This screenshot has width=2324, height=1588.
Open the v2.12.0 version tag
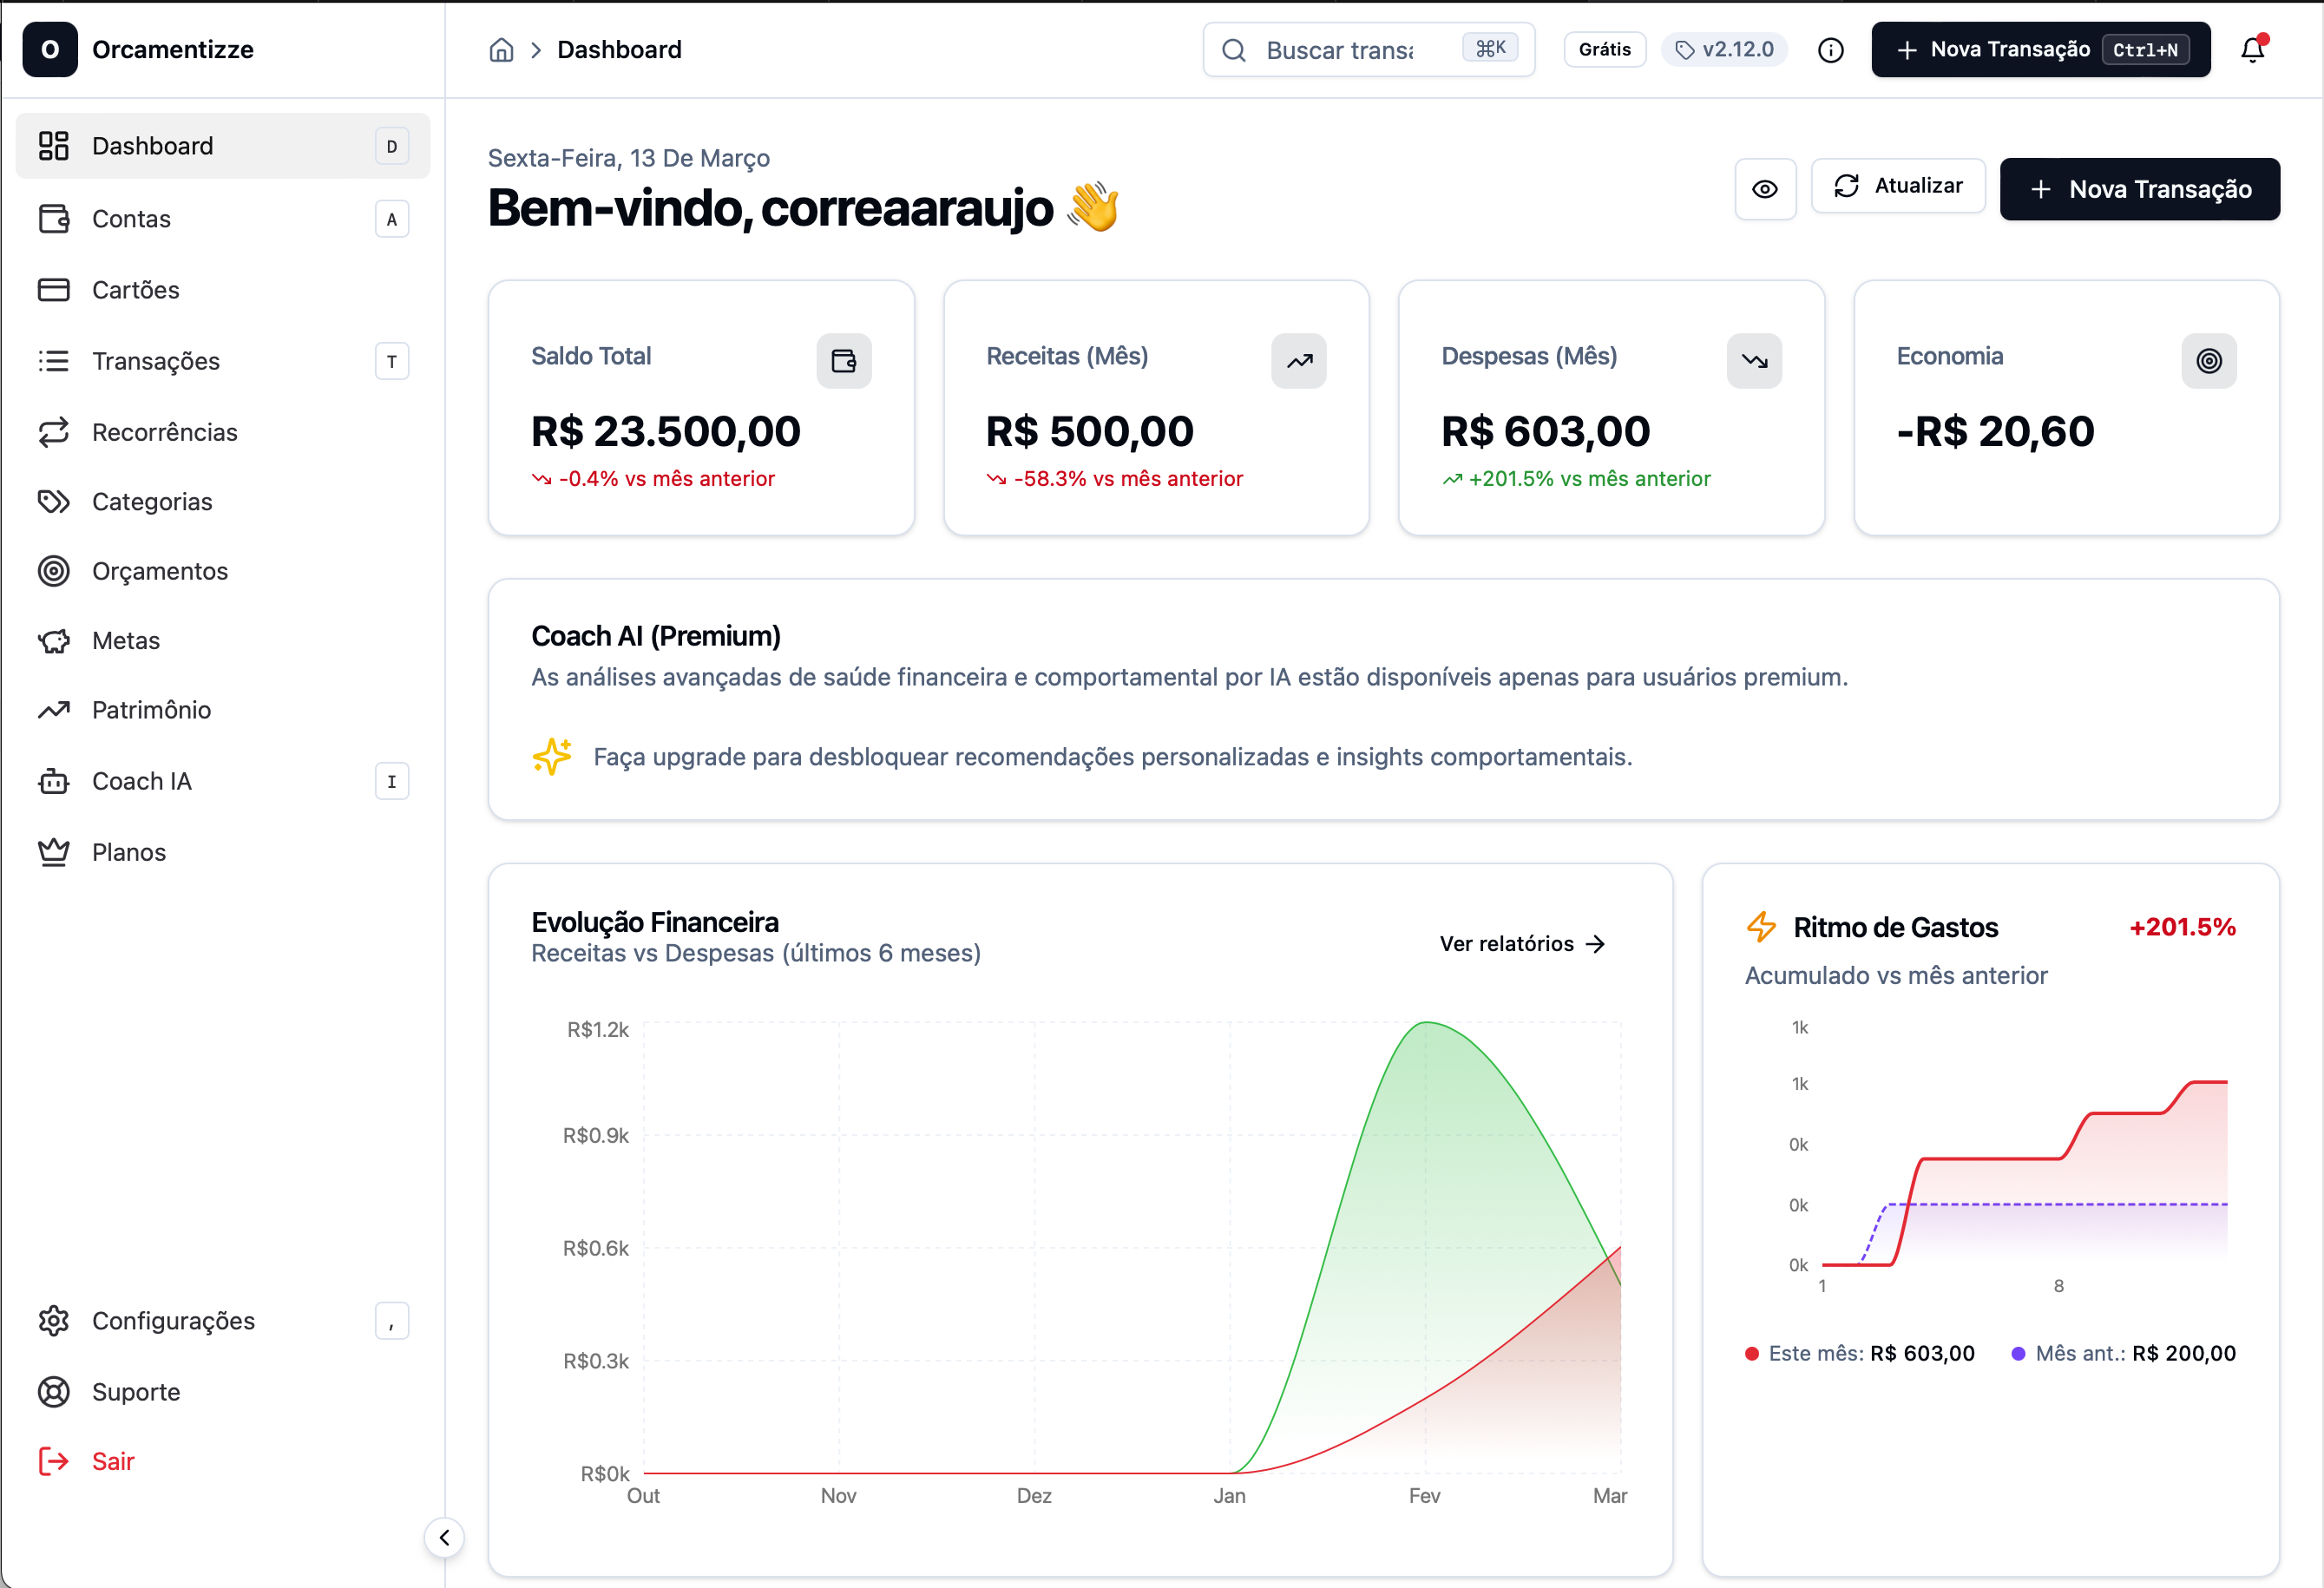click(1724, 50)
